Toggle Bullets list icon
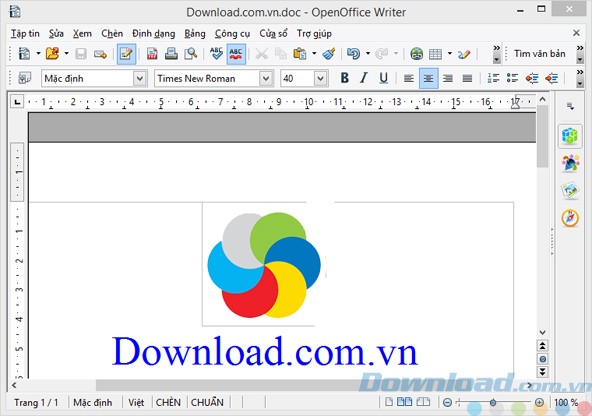 point(512,78)
